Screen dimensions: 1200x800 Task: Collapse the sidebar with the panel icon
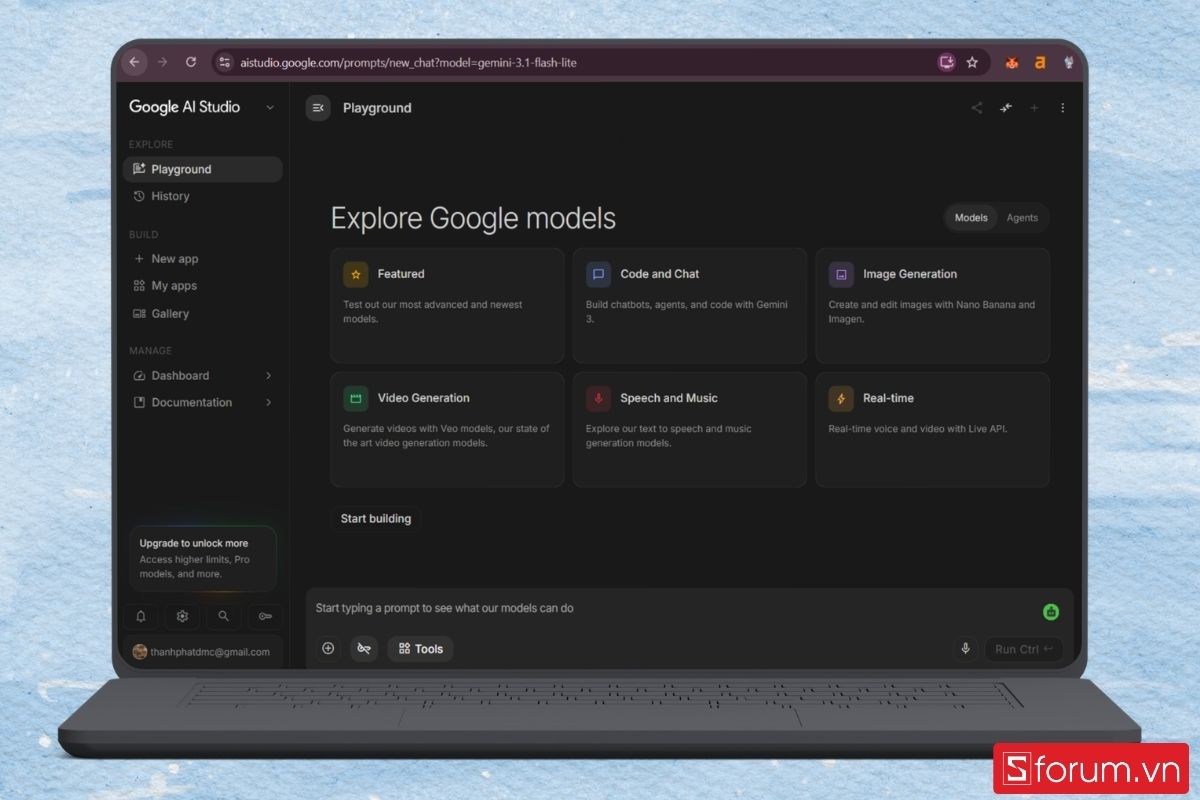click(318, 108)
